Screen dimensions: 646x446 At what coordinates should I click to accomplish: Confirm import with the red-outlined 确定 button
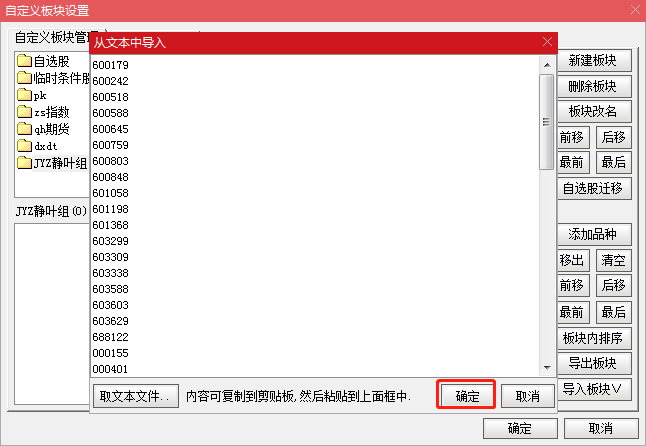[467, 396]
